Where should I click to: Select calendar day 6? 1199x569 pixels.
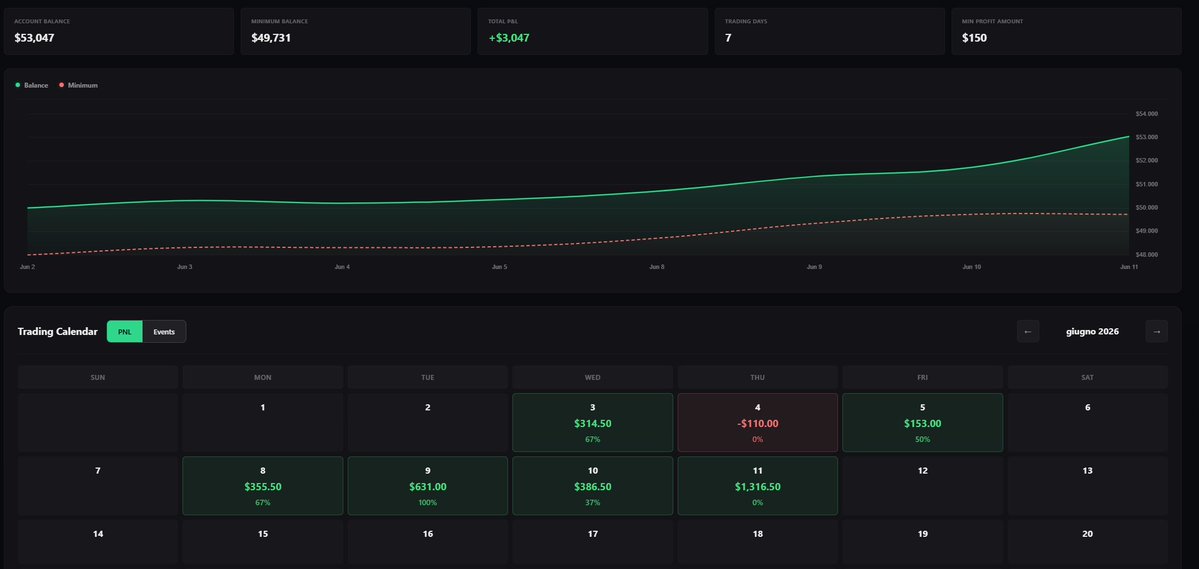click(x=1087, y=423)
